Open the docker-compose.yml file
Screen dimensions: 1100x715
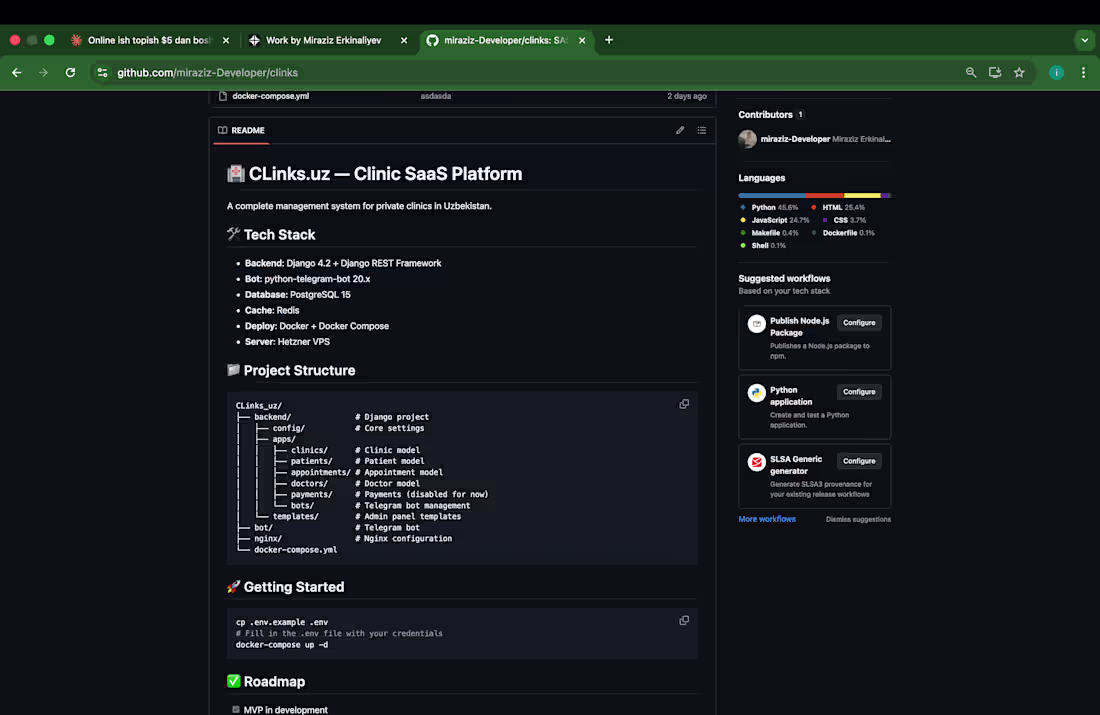[270, 96]
